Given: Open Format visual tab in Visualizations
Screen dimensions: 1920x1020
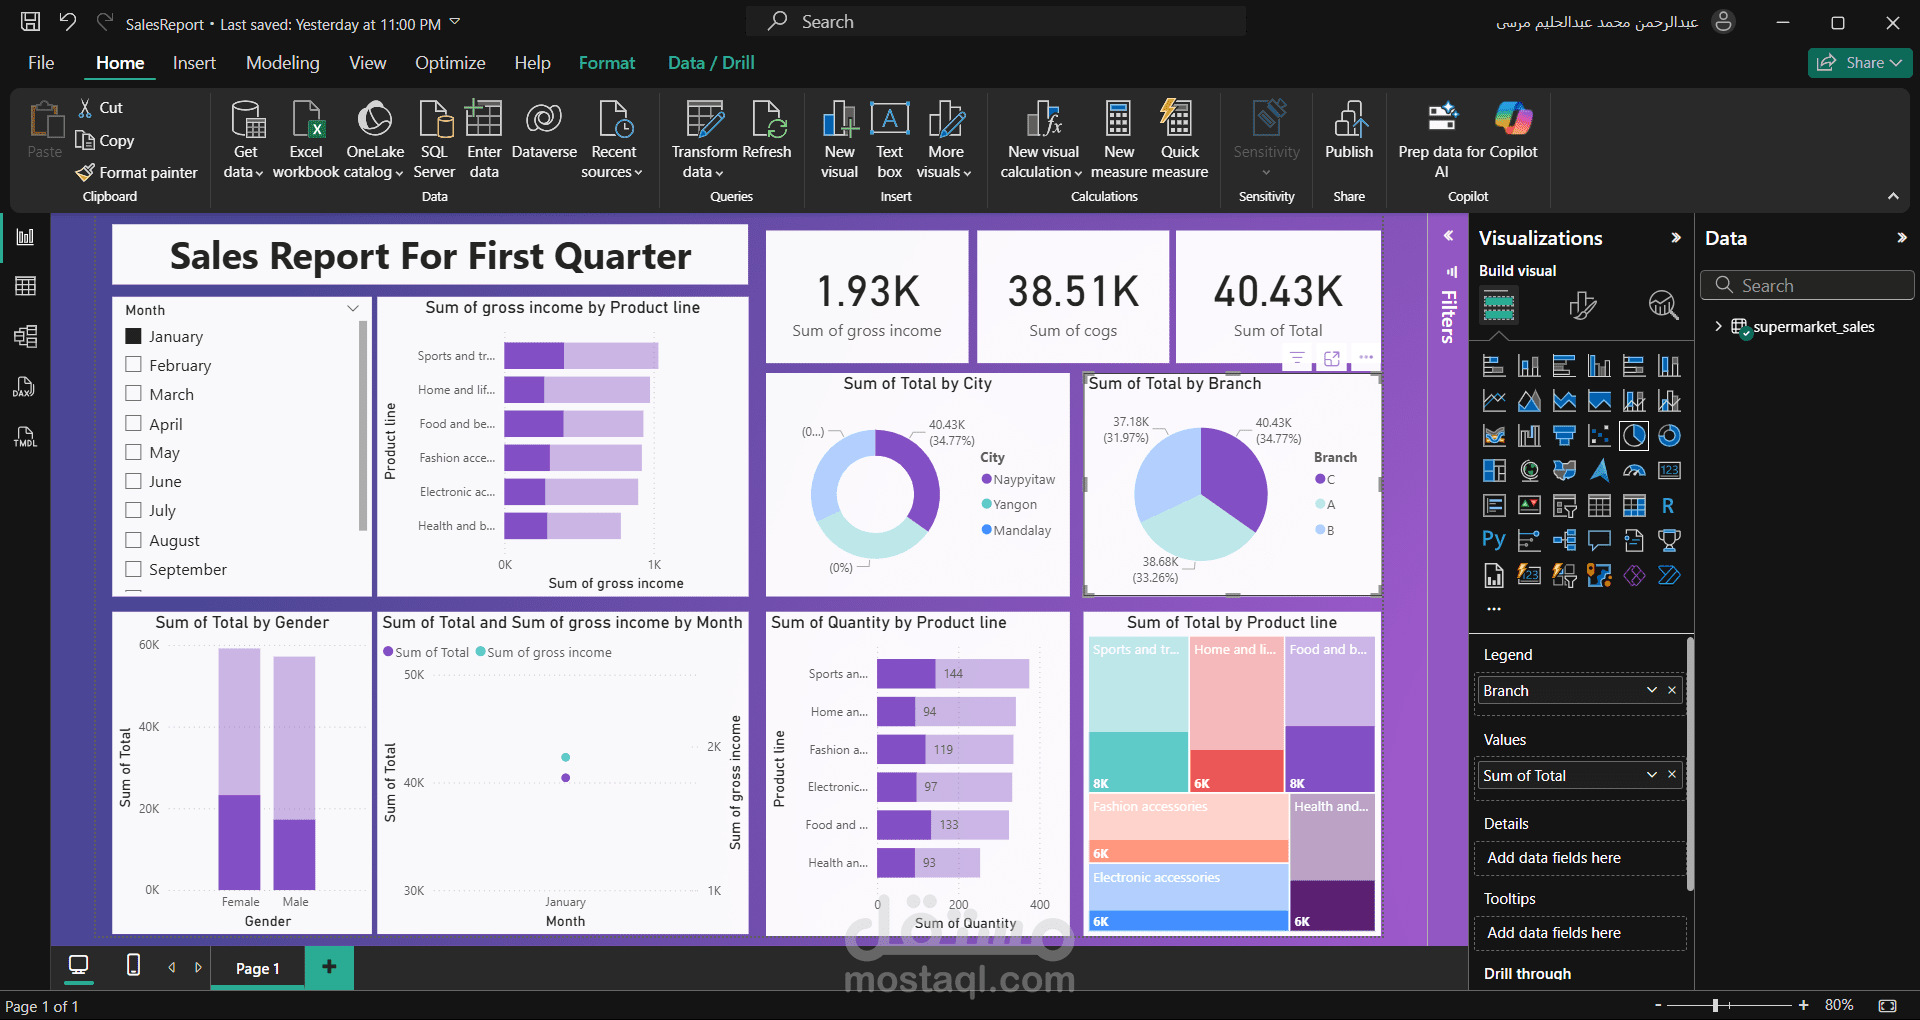Looking at the screenshot, I should click(x=1582, y=305).
